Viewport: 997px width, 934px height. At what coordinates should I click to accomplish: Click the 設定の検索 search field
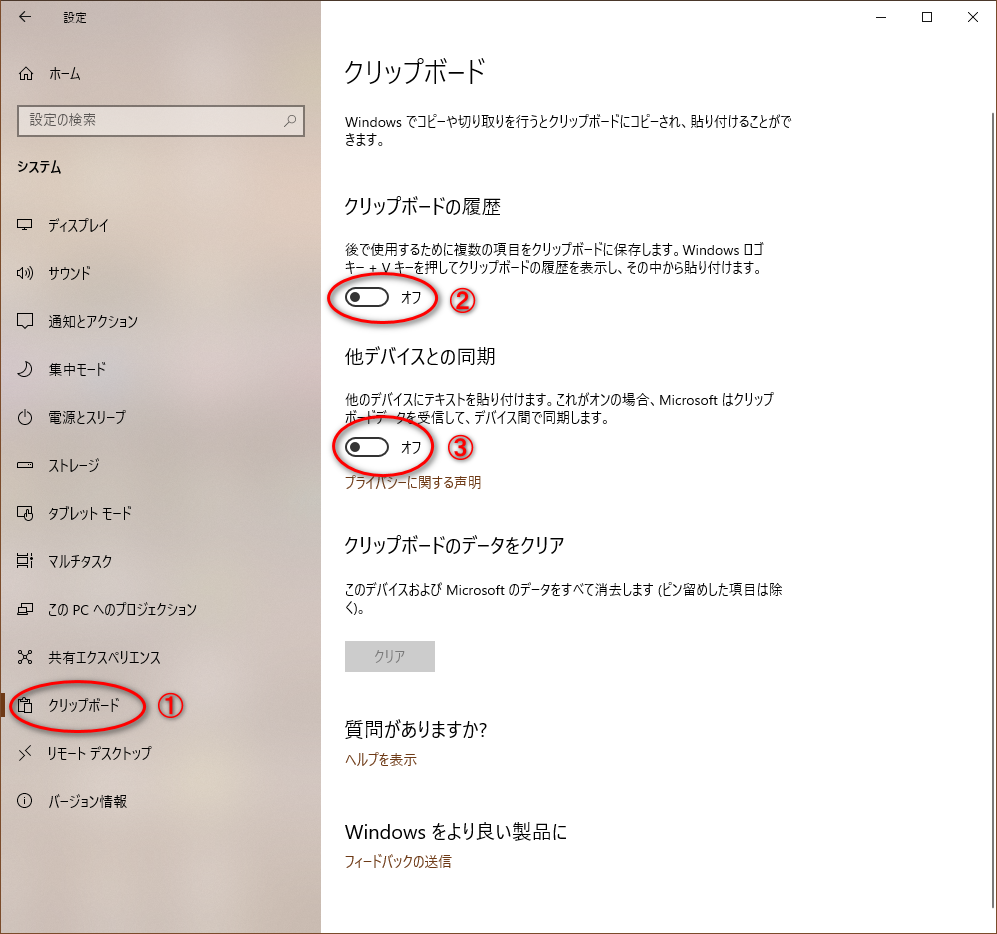[x=150, y=121]
